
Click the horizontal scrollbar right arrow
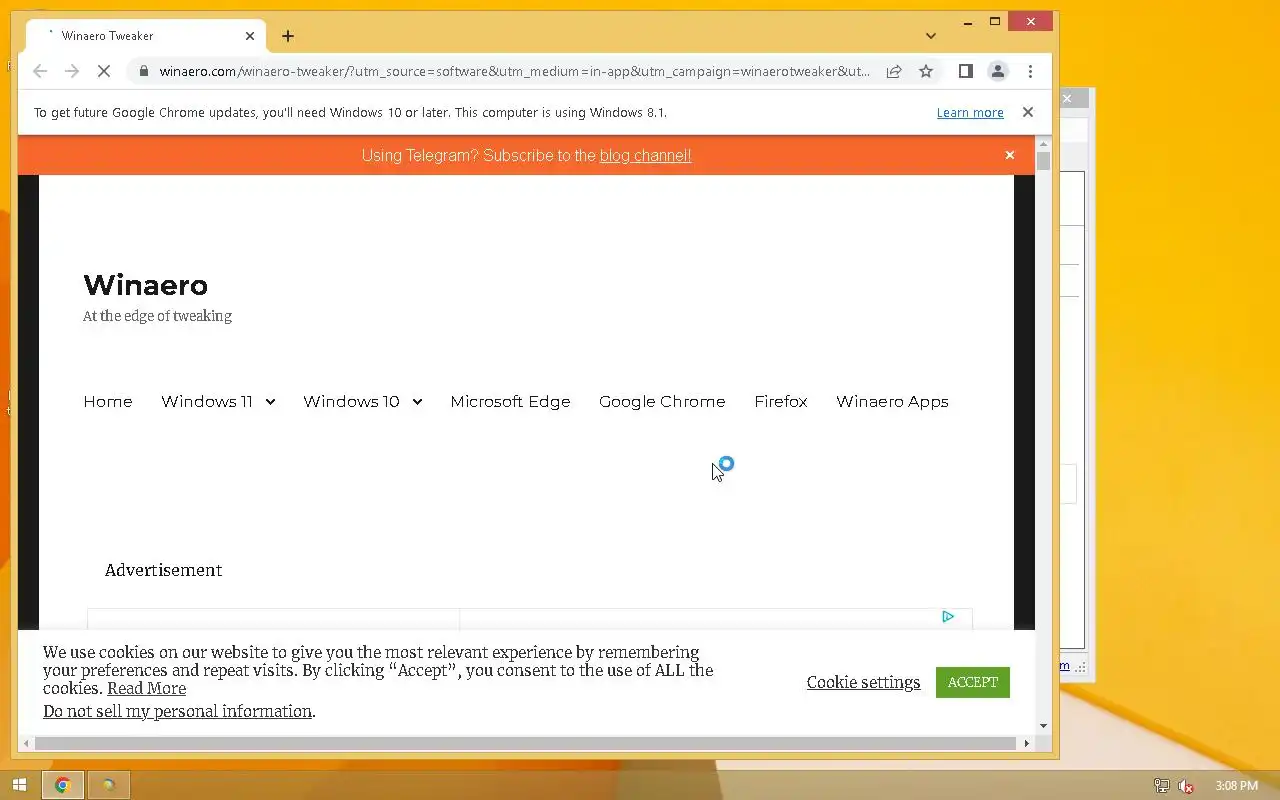tap(1026, 743)
